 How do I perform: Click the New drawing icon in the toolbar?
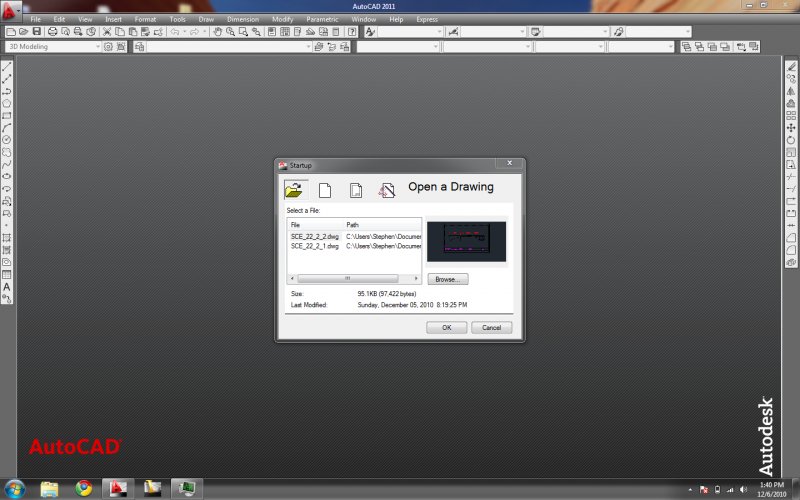10,32
